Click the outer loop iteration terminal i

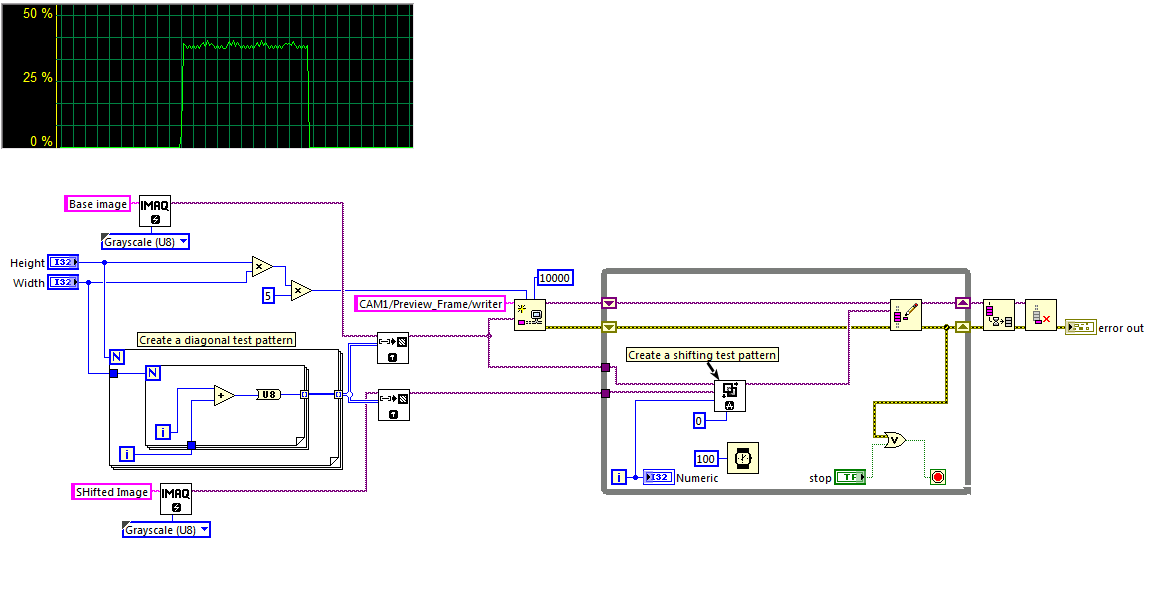(x=127, y=453)
